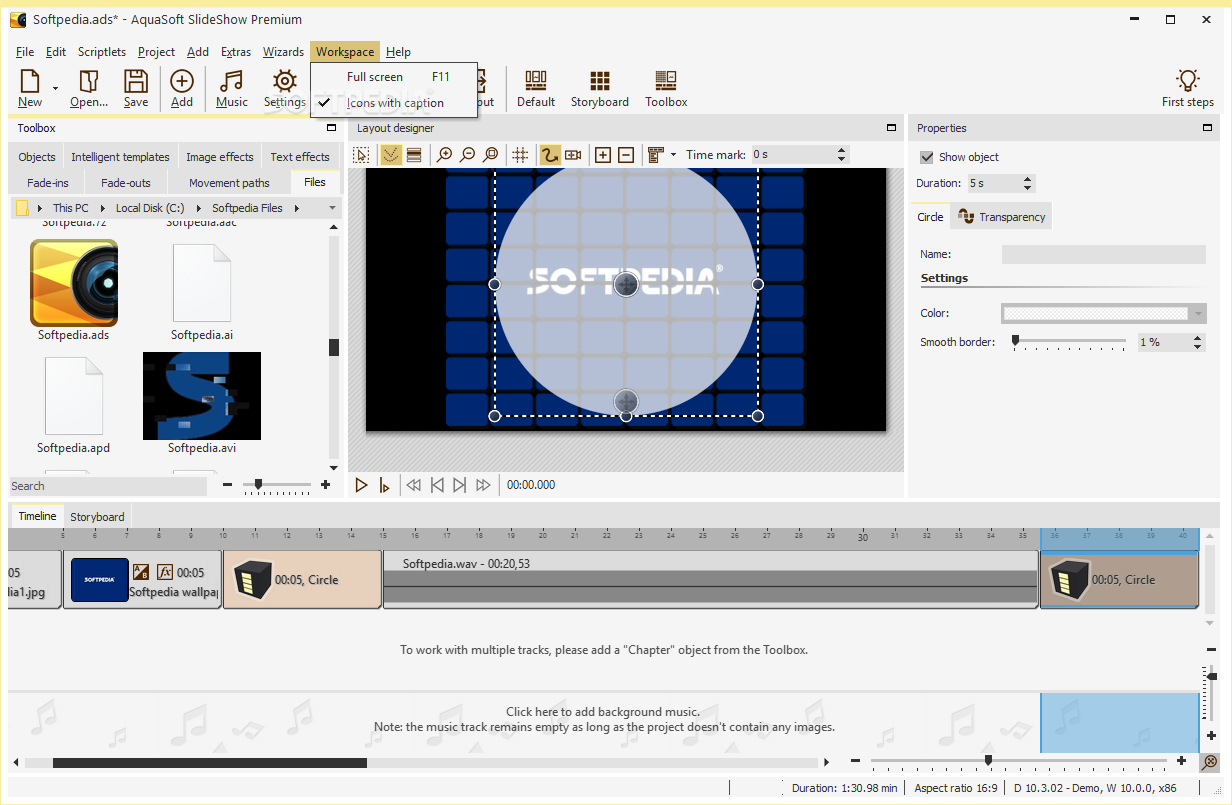
Task: Click the fast forward playback button
Action: 484,485
